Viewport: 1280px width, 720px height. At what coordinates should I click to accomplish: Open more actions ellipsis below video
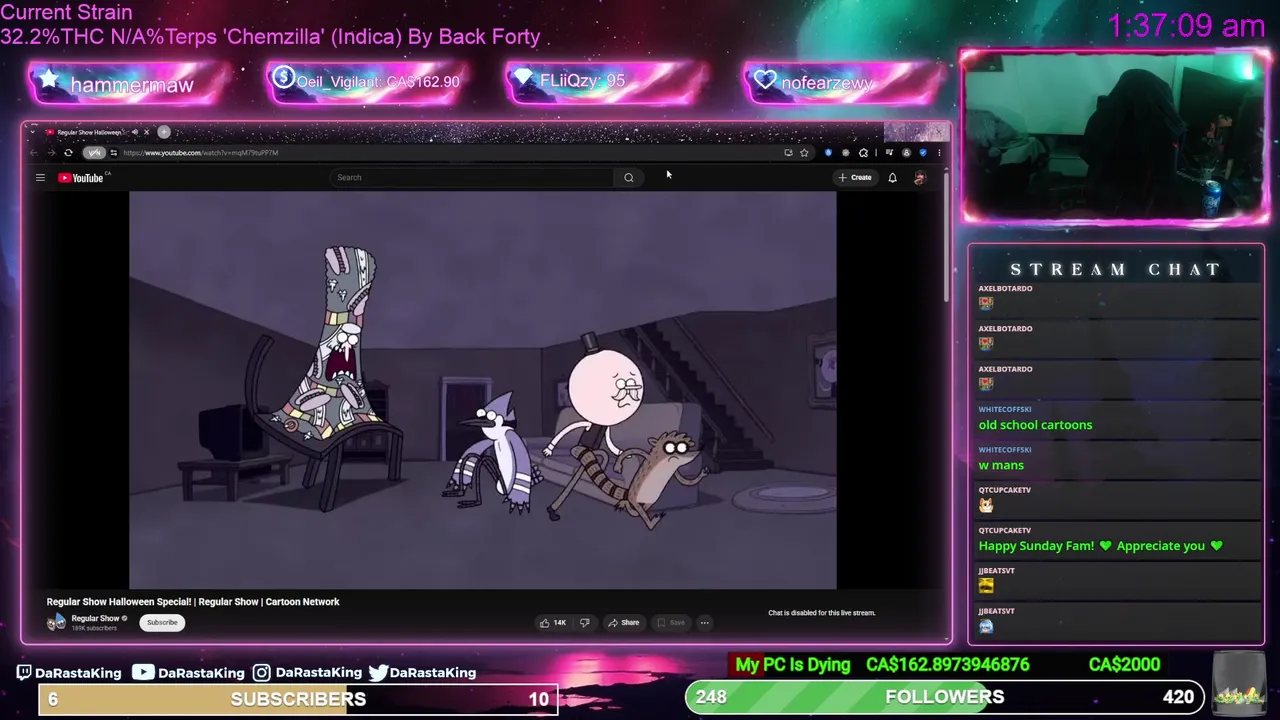tap(704, 623)
